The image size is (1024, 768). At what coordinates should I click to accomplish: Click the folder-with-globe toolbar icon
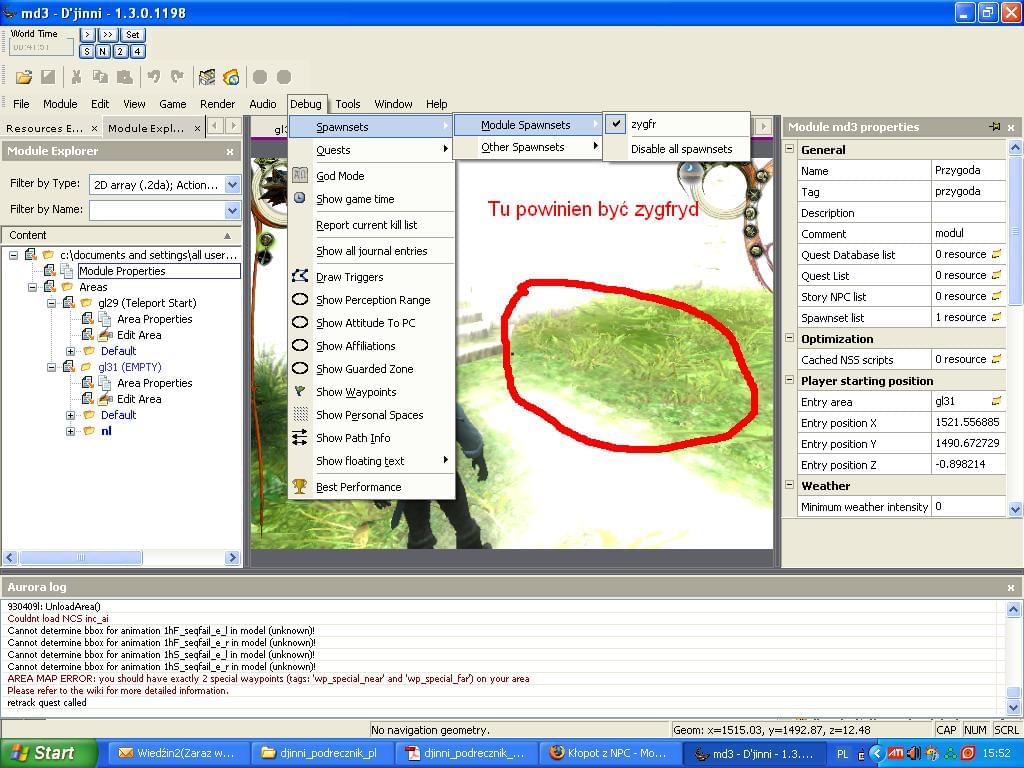point(231,77)
